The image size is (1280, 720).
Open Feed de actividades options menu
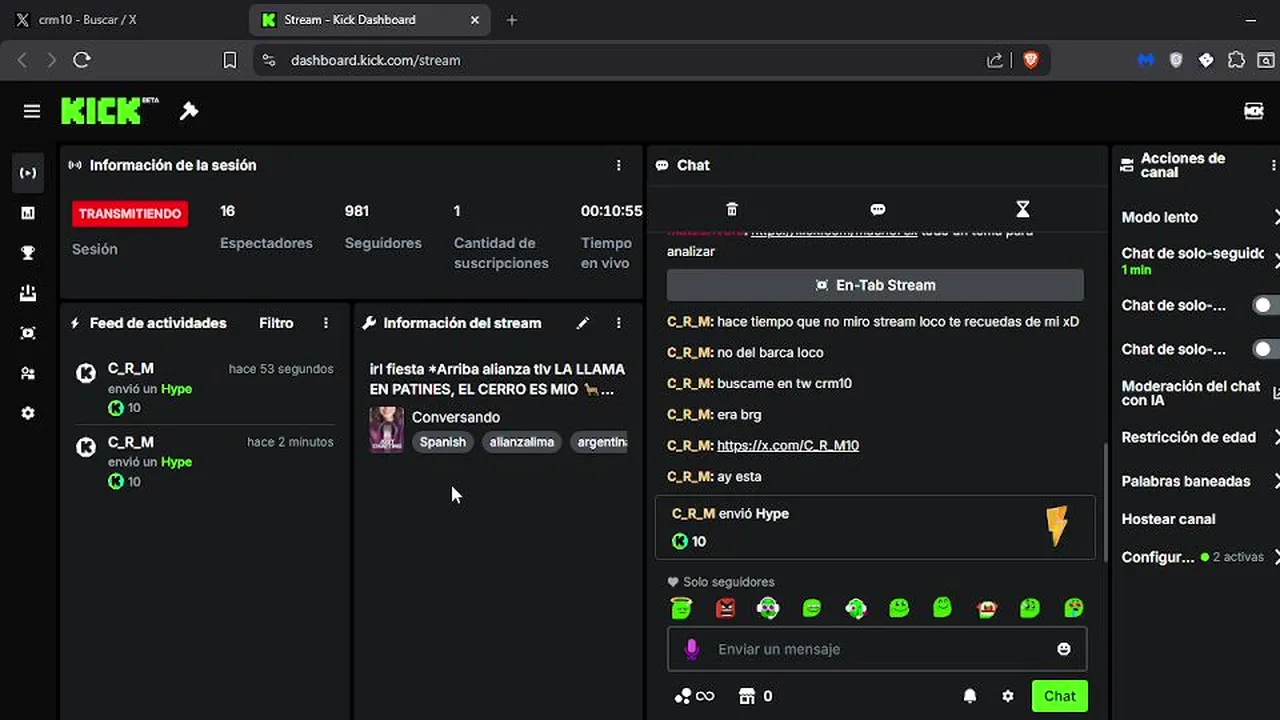326,323
